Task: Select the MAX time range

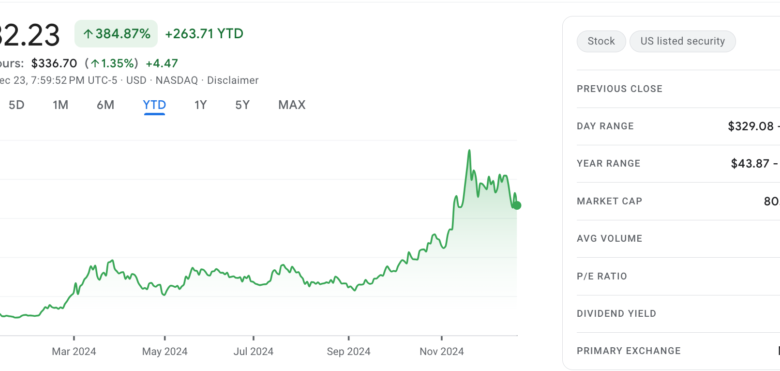Action: coord(292,105)
